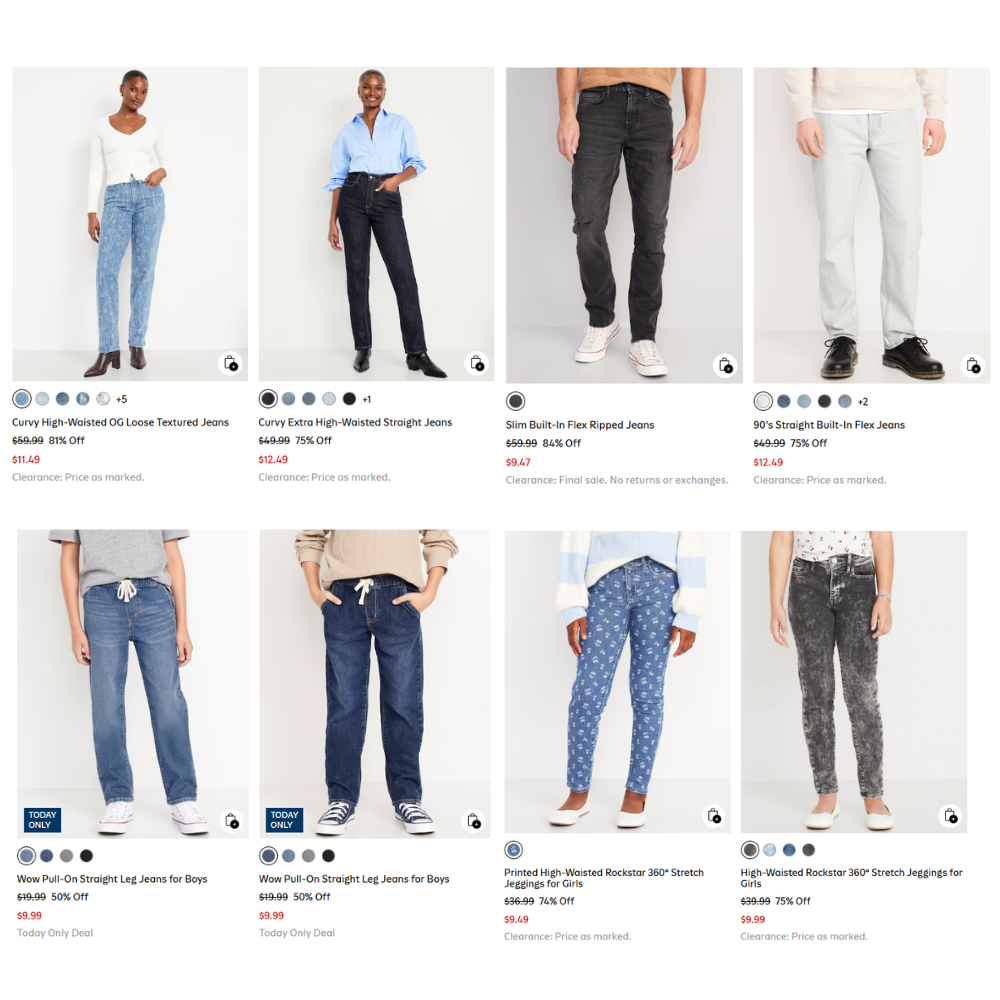
Task: Pick the second swatch under 90's Straight Built-In Flex Jeans
Action: coord(784,401)
